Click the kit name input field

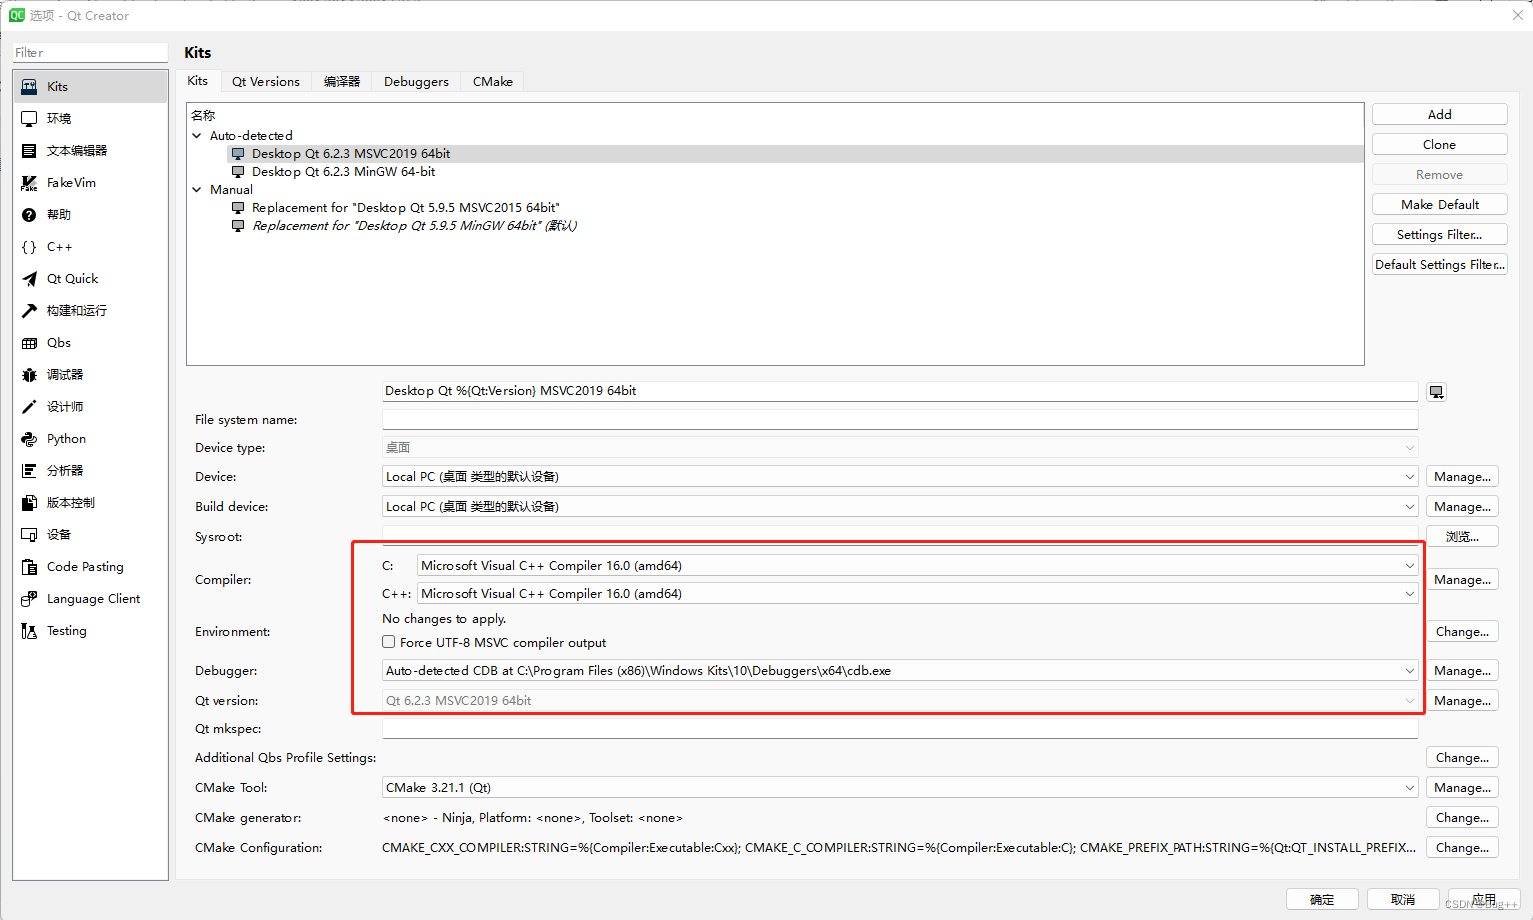click(x=900, y=390)
